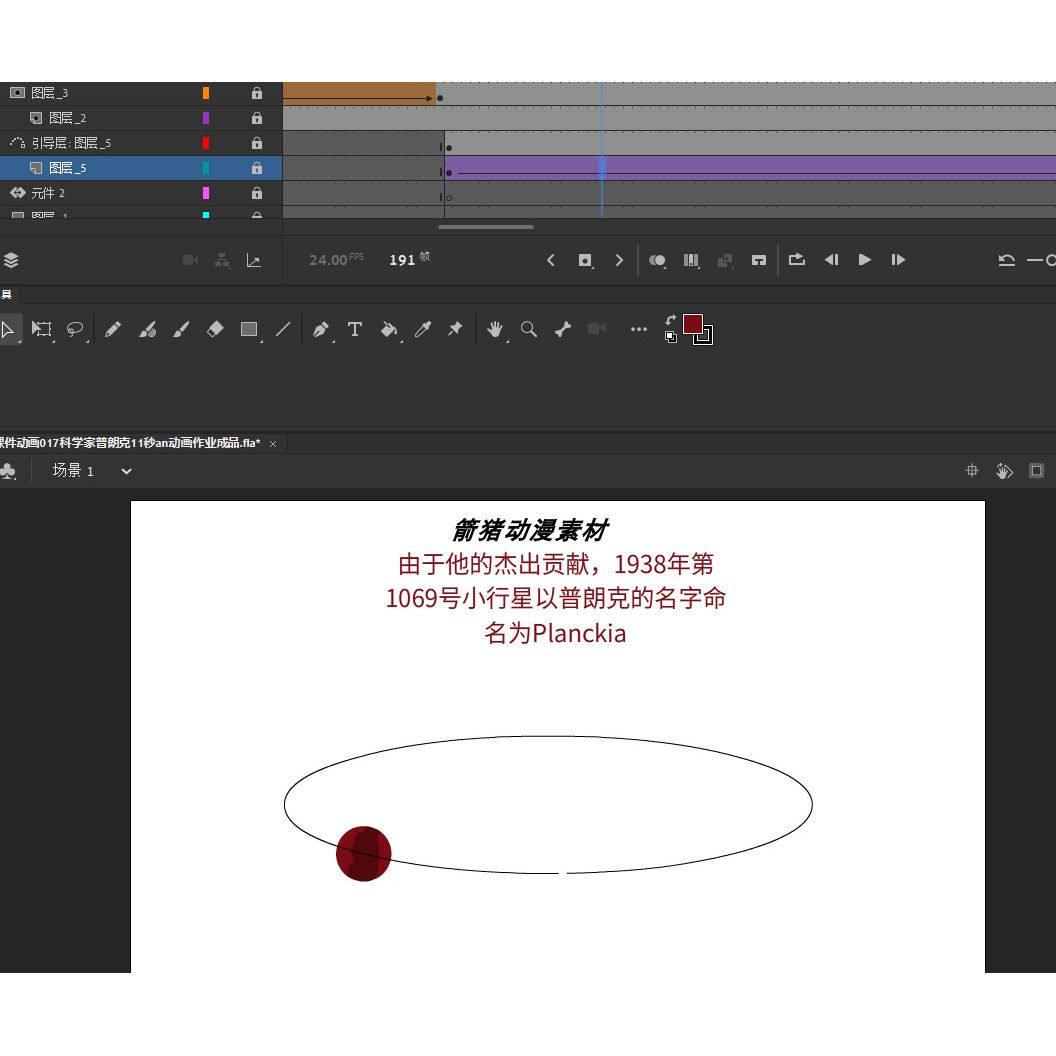Select the Selection arrow tool

[8, 329]
